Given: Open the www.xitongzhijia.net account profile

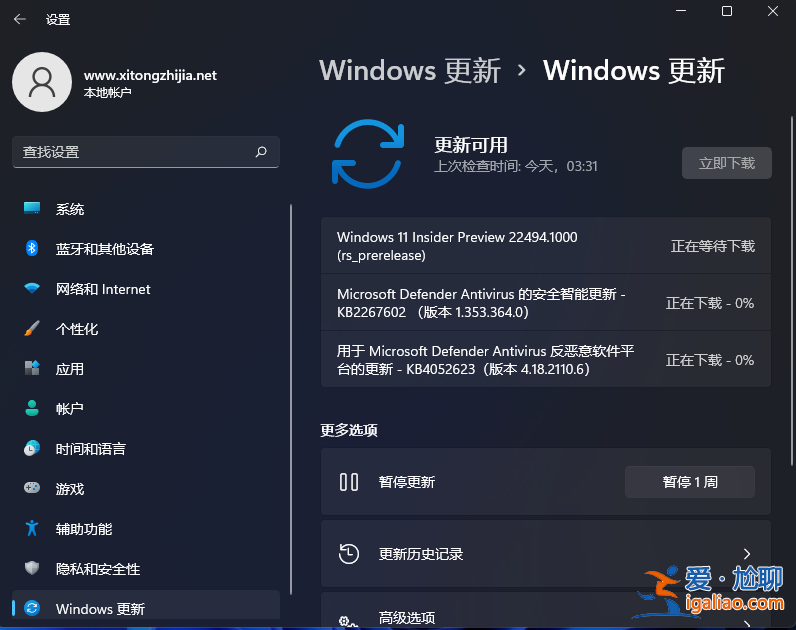Looking at the screenshot, I should pos(115,82).
